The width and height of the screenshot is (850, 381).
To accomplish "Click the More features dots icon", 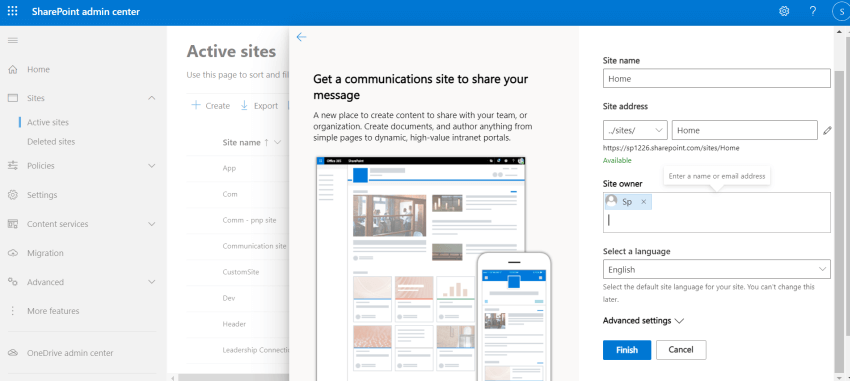I will click(x=13, y=311).
